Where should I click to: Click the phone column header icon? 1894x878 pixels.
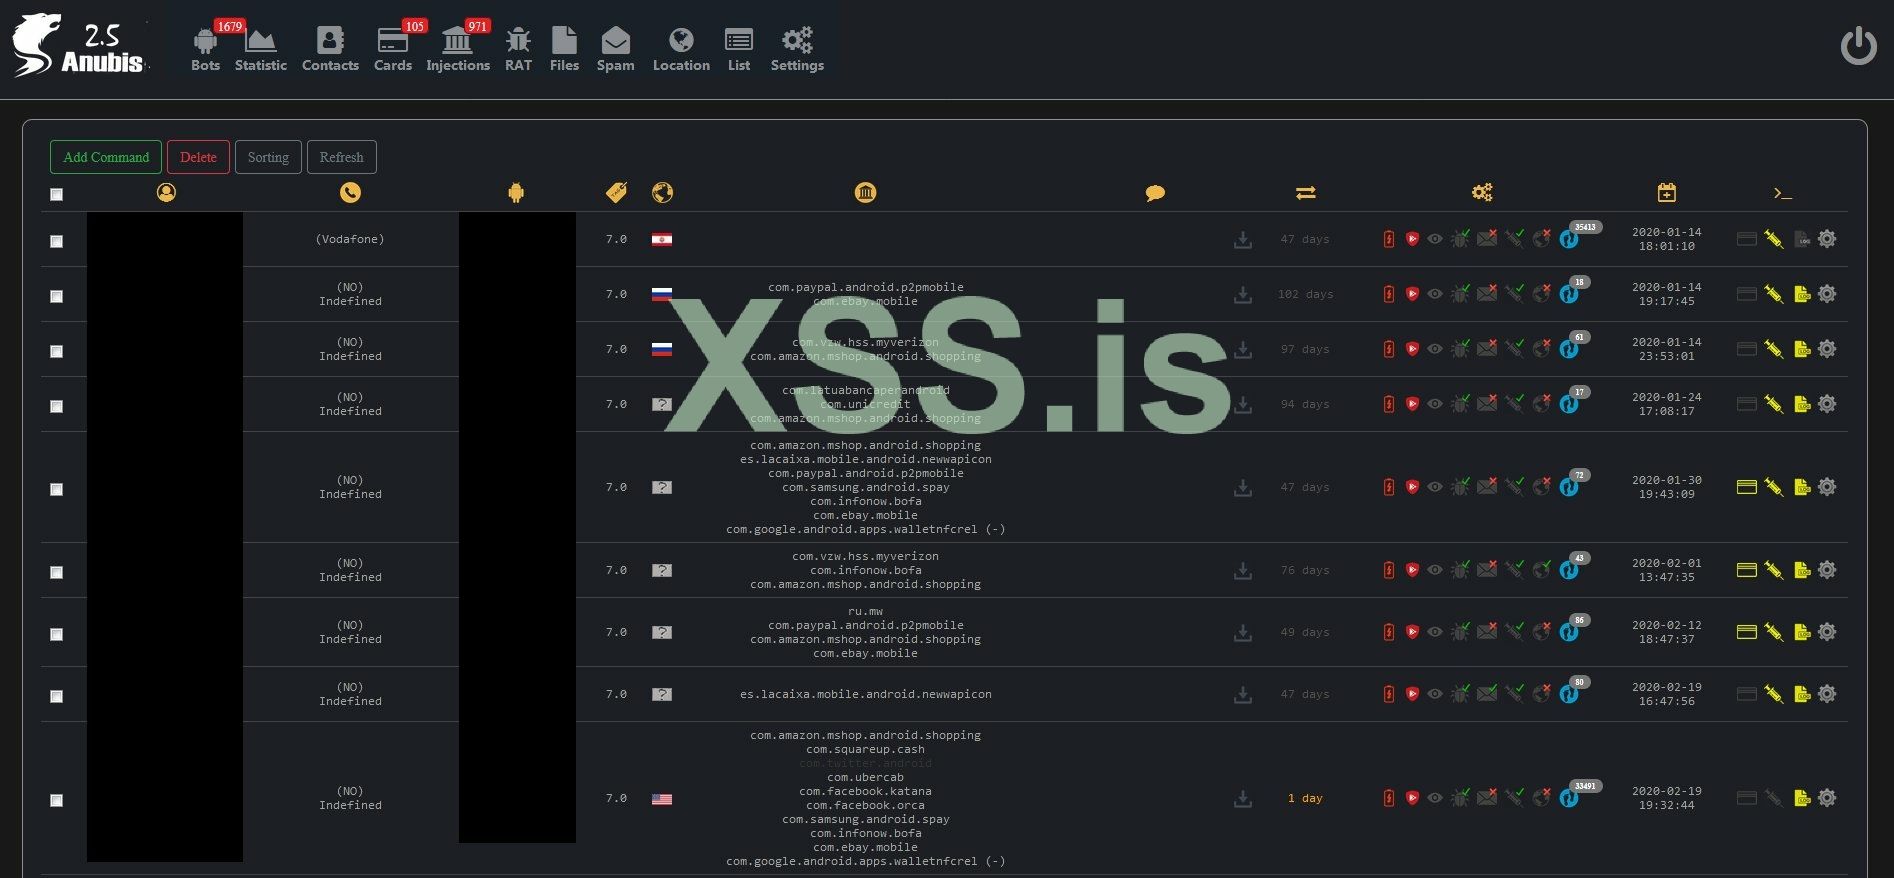click(x=350, y=192)
